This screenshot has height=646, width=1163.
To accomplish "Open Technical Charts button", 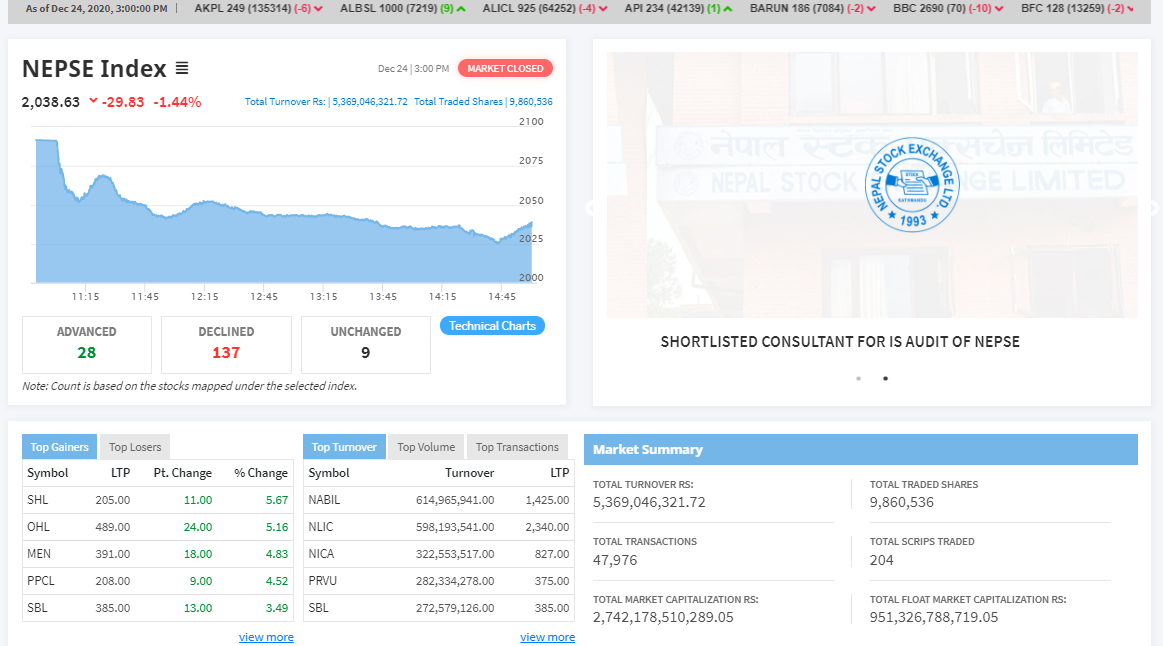I will coord(492,326).
